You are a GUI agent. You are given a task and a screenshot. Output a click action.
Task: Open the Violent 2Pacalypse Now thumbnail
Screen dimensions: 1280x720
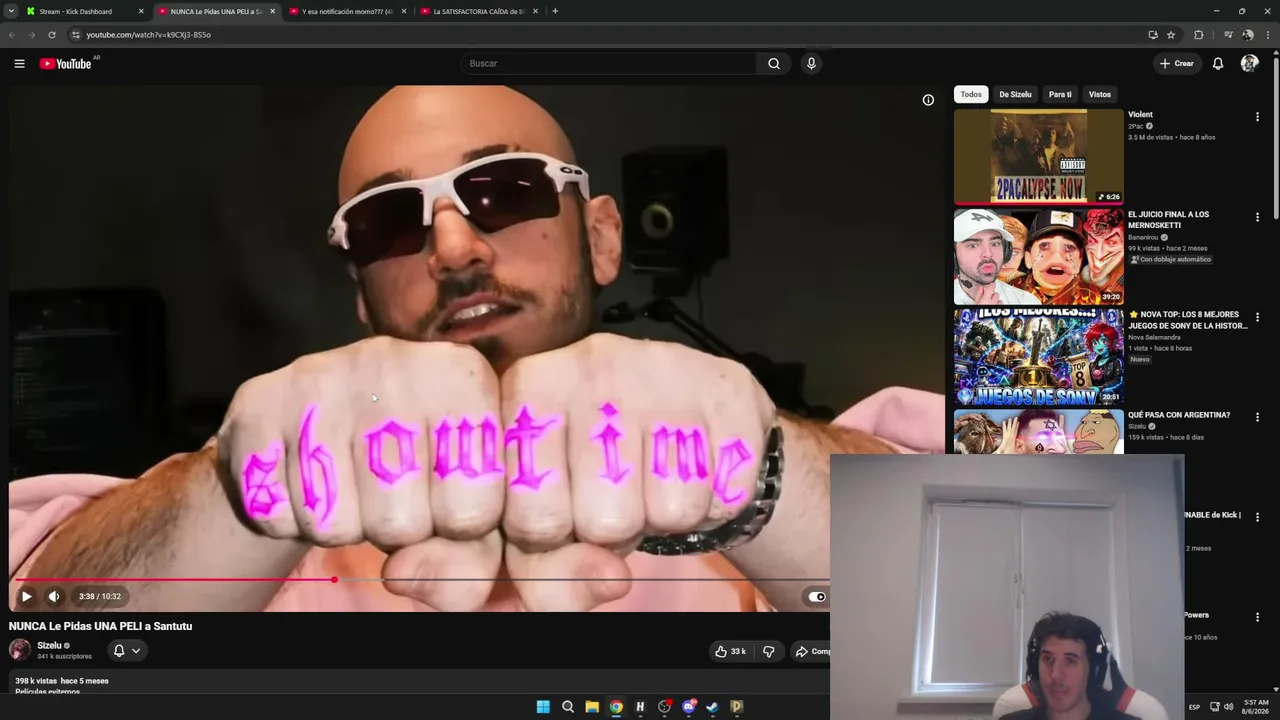pos(1038,156)
